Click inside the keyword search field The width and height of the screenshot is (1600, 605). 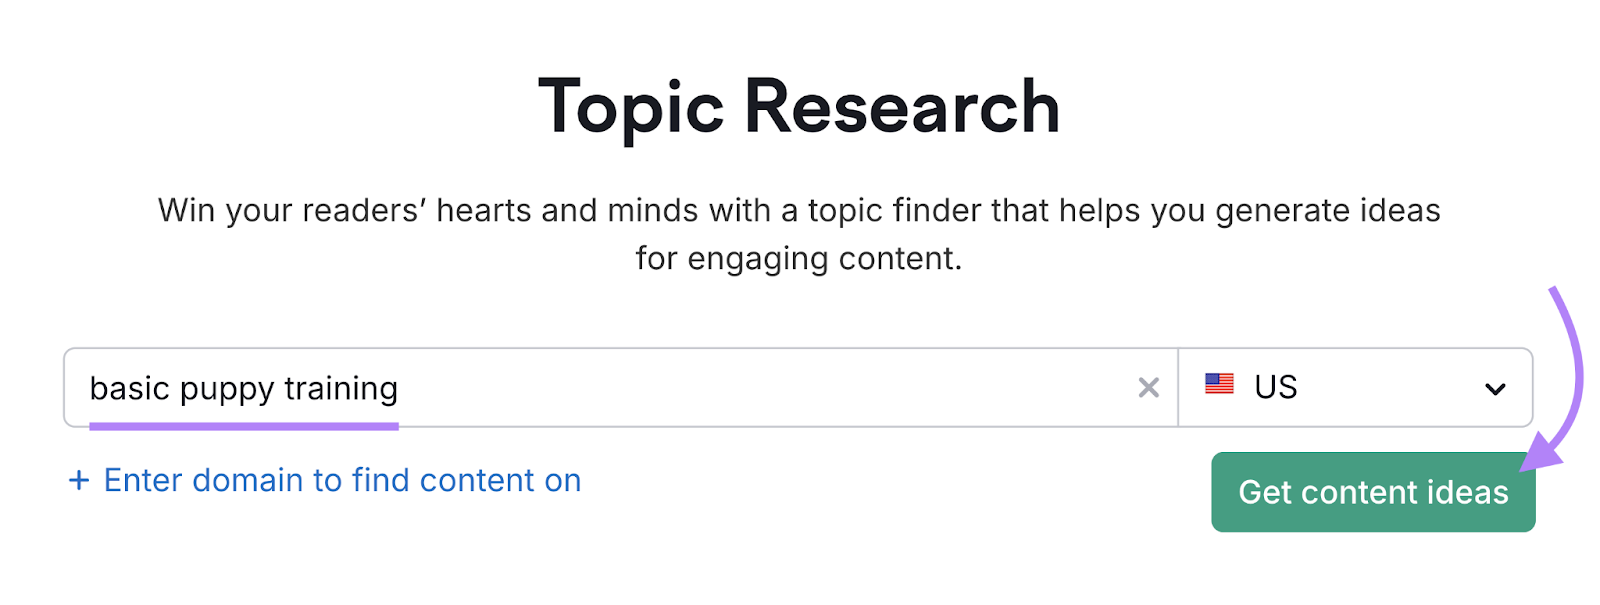pos(600,387)
